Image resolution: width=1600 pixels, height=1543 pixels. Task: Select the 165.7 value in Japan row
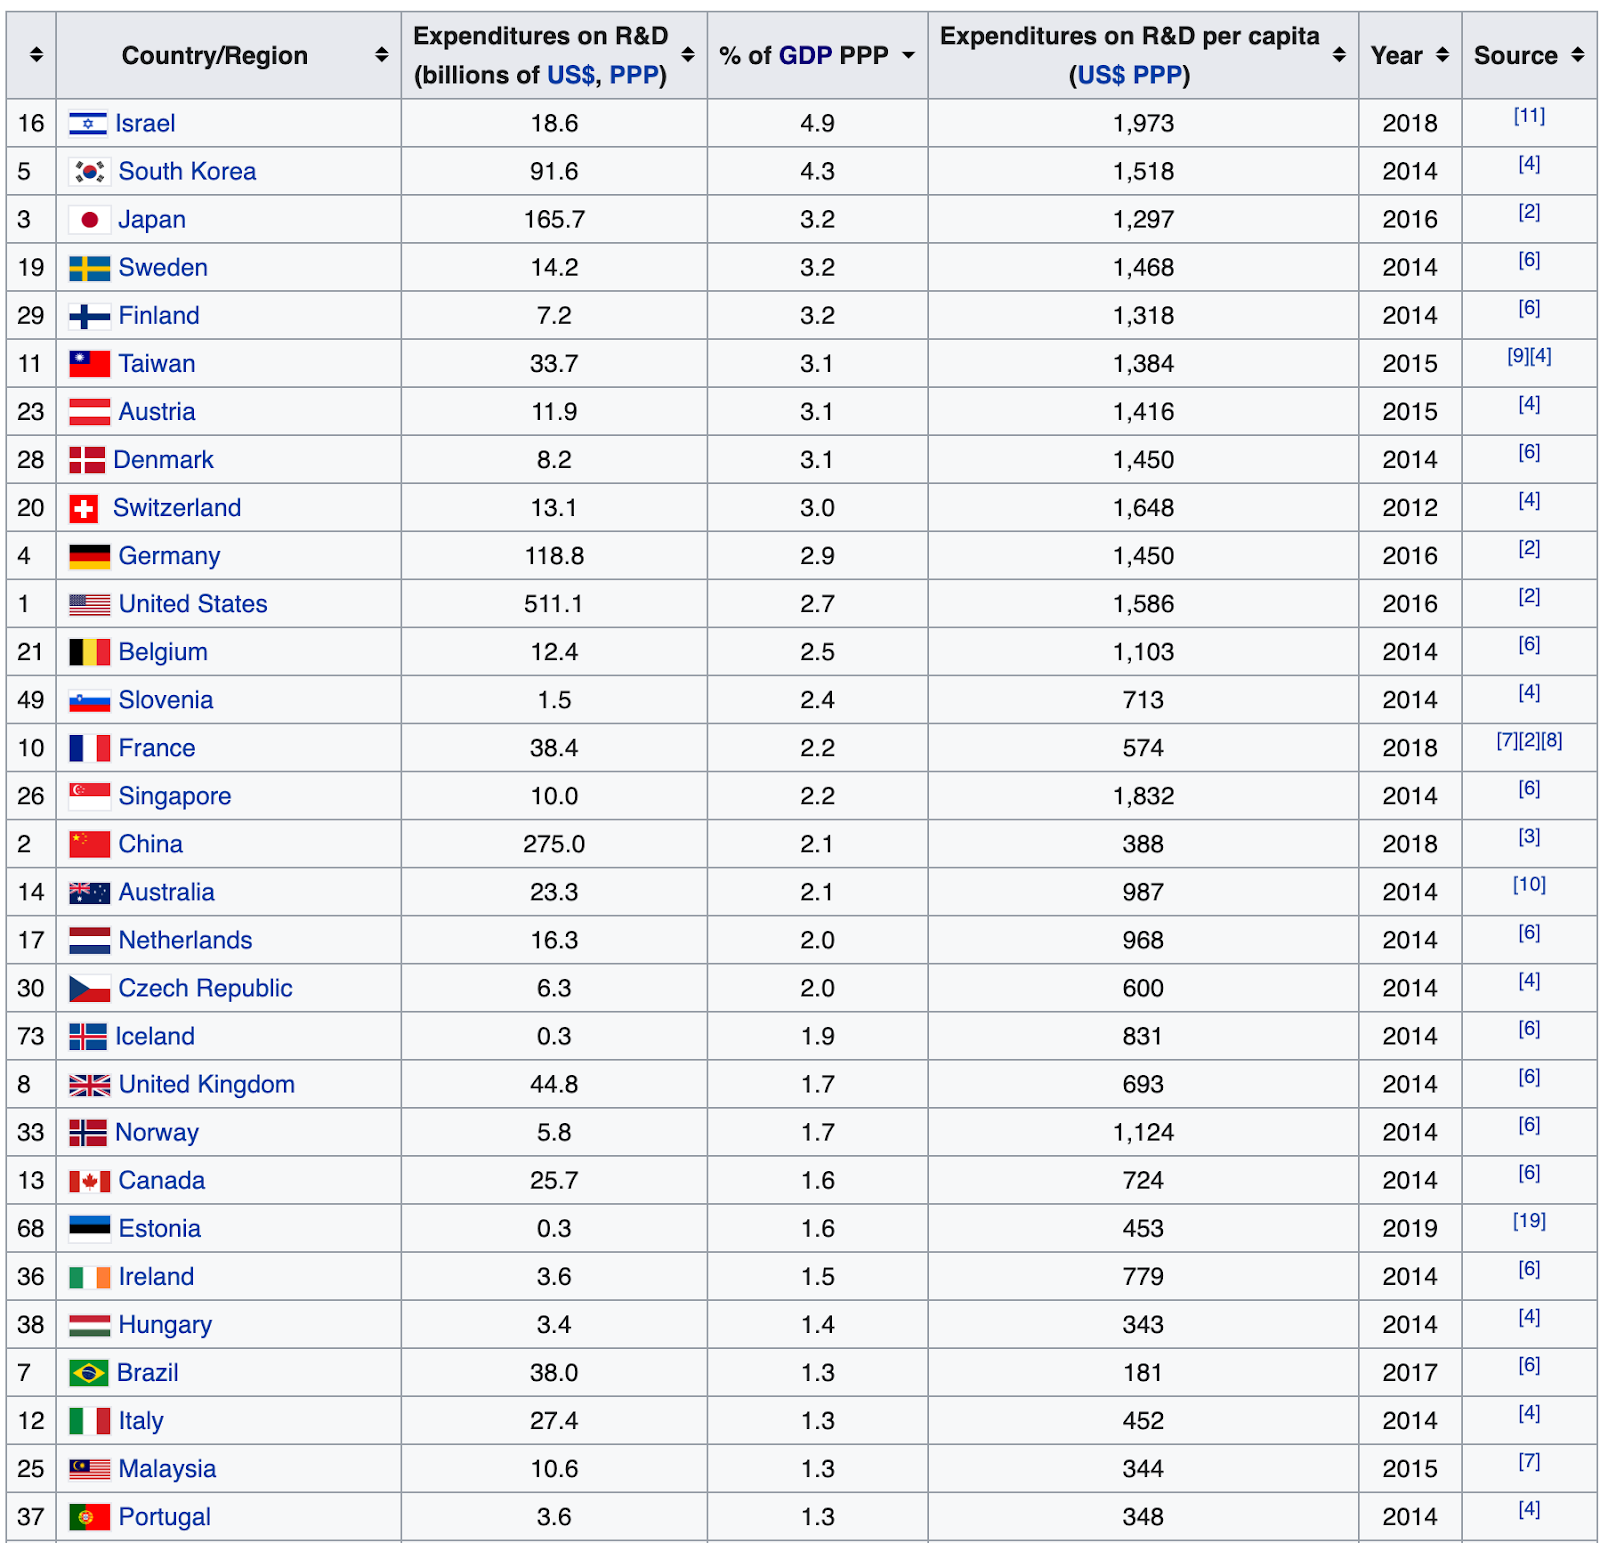554,220
